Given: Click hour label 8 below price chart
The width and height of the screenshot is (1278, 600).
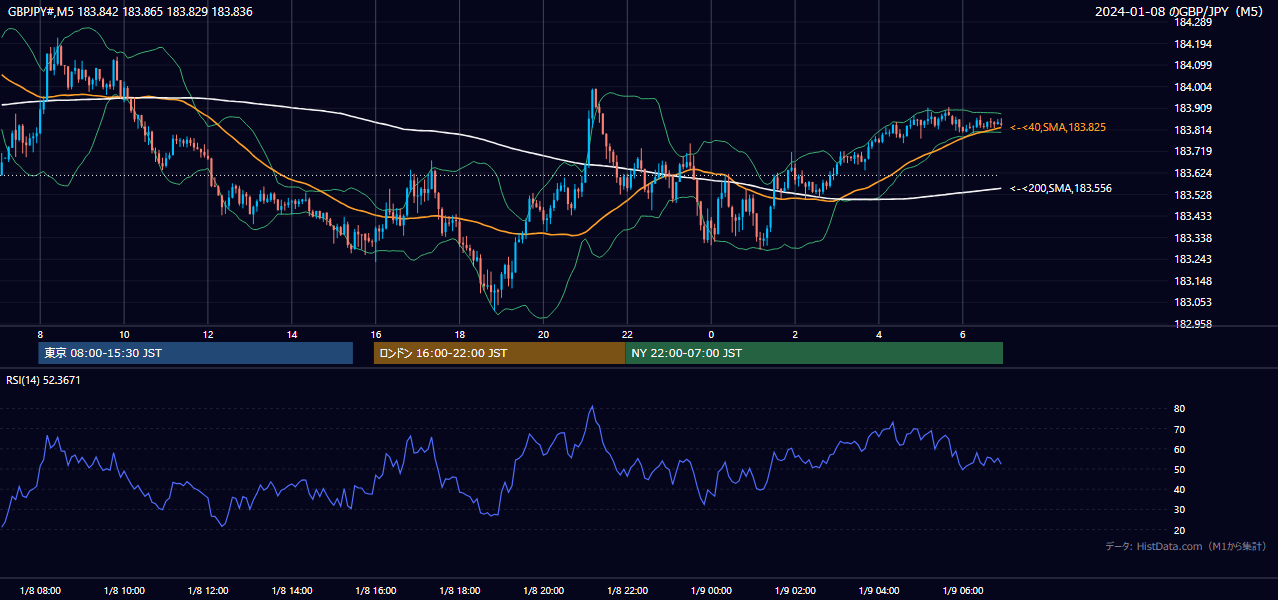Looking at the screenshot, I should click(40, 334).
